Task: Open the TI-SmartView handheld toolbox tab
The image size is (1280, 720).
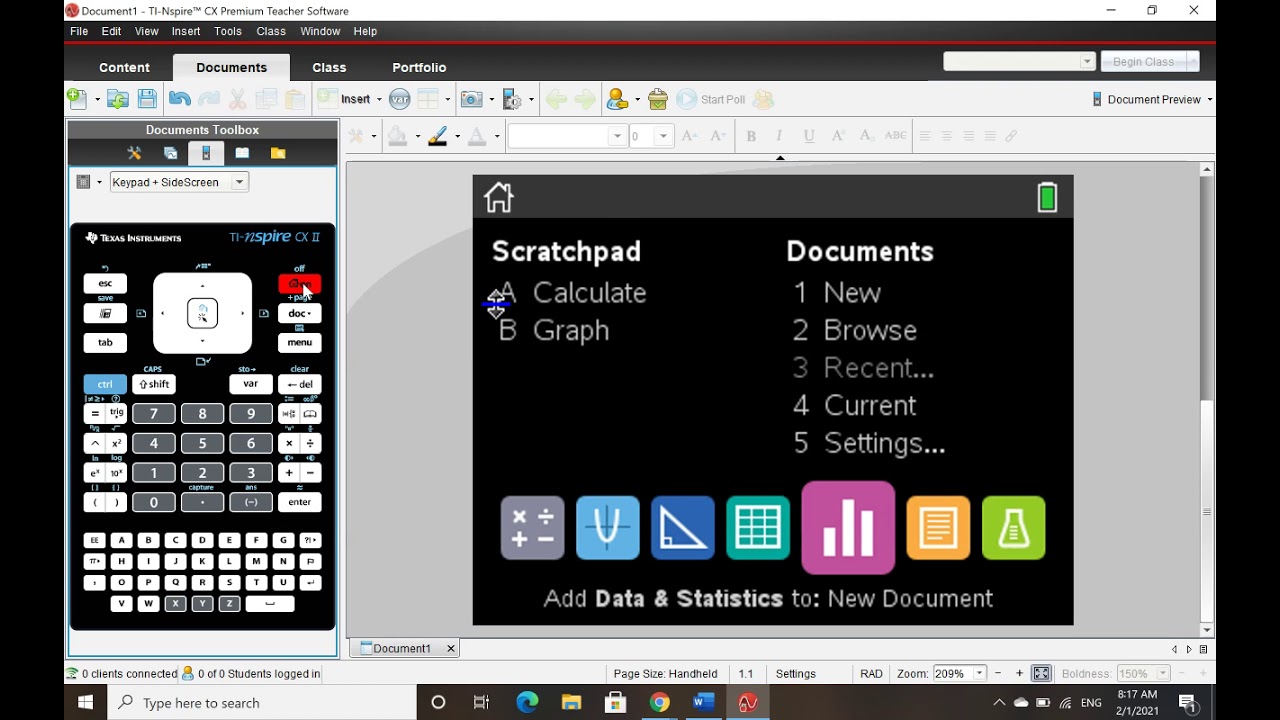Action: coord(206,153)
